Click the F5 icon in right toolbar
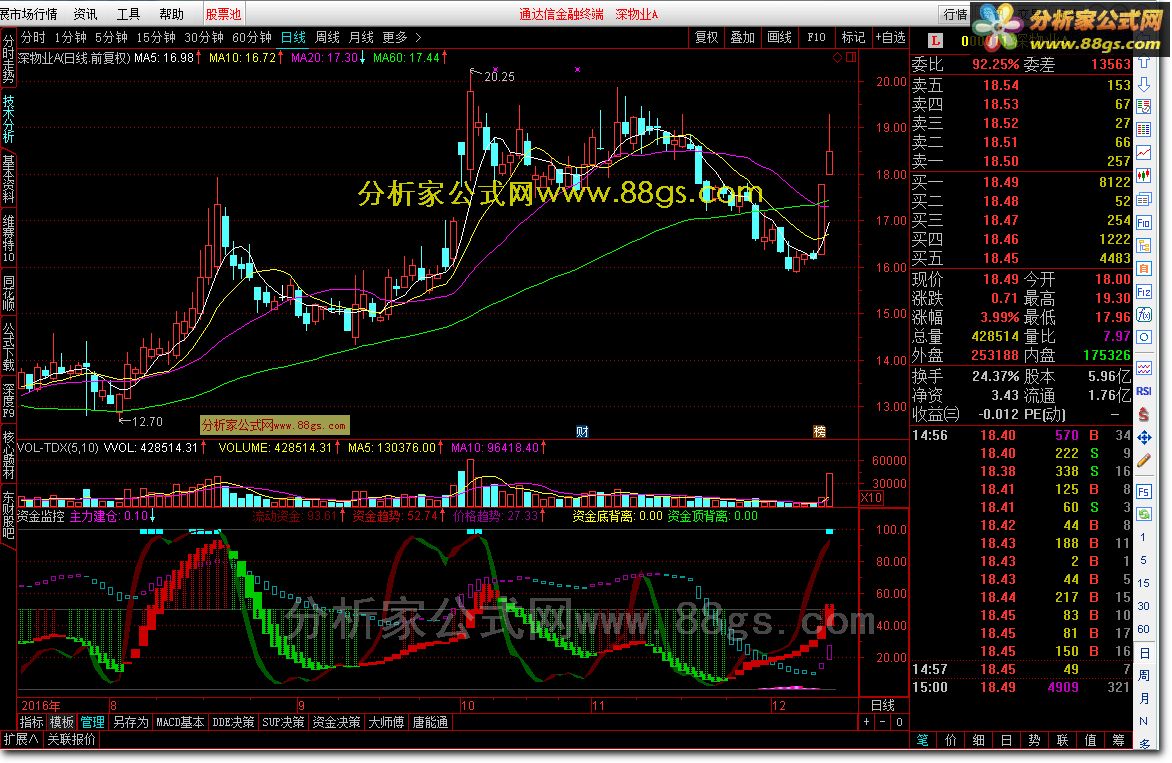 click(1144, 491)
